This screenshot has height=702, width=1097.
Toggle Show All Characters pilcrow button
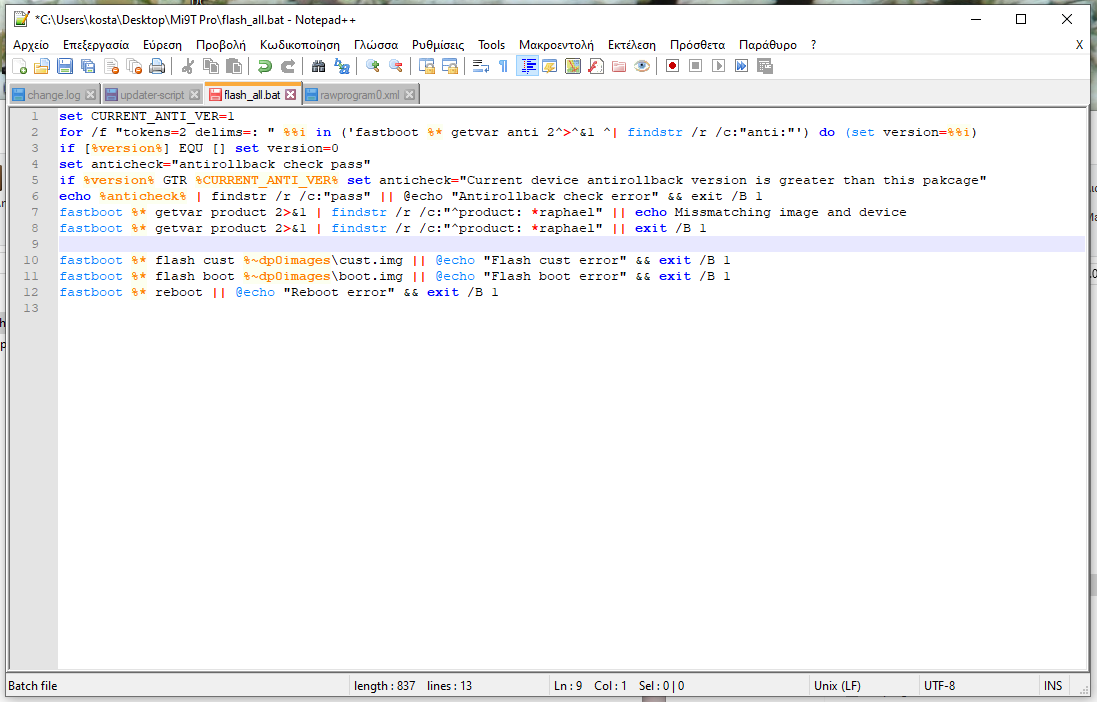[503, 67]
